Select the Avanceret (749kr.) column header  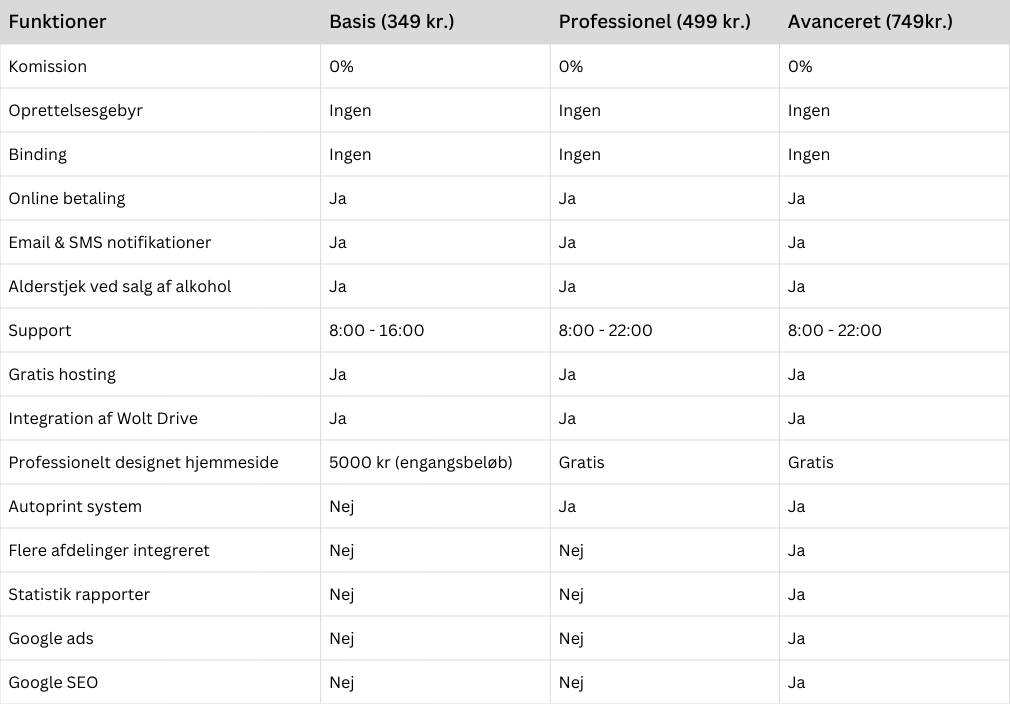click(x=870, y=21)
